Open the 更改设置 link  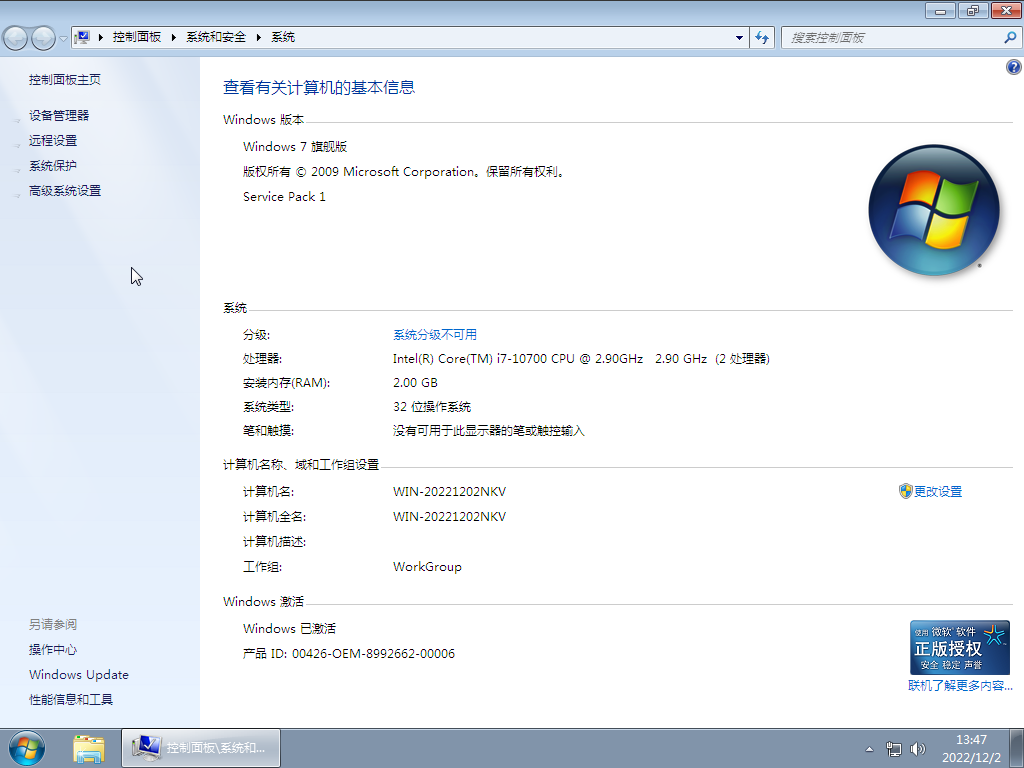[937, 491]
